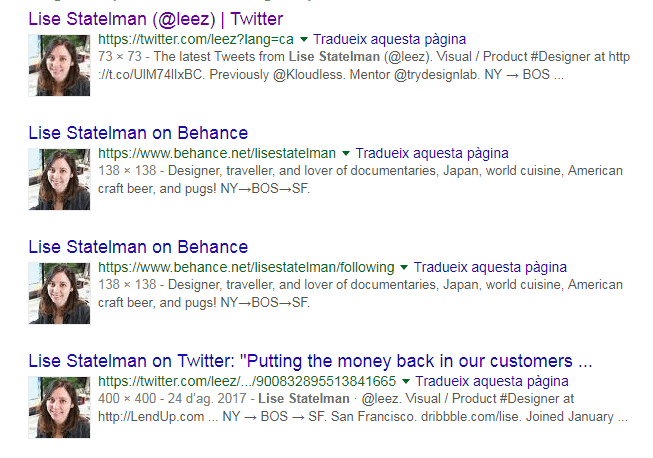Click the thumbnail beside behance.net/lisestatelman/following result
Image resolution: width=653 pixels, height=458 pixels.
[59, 294]
